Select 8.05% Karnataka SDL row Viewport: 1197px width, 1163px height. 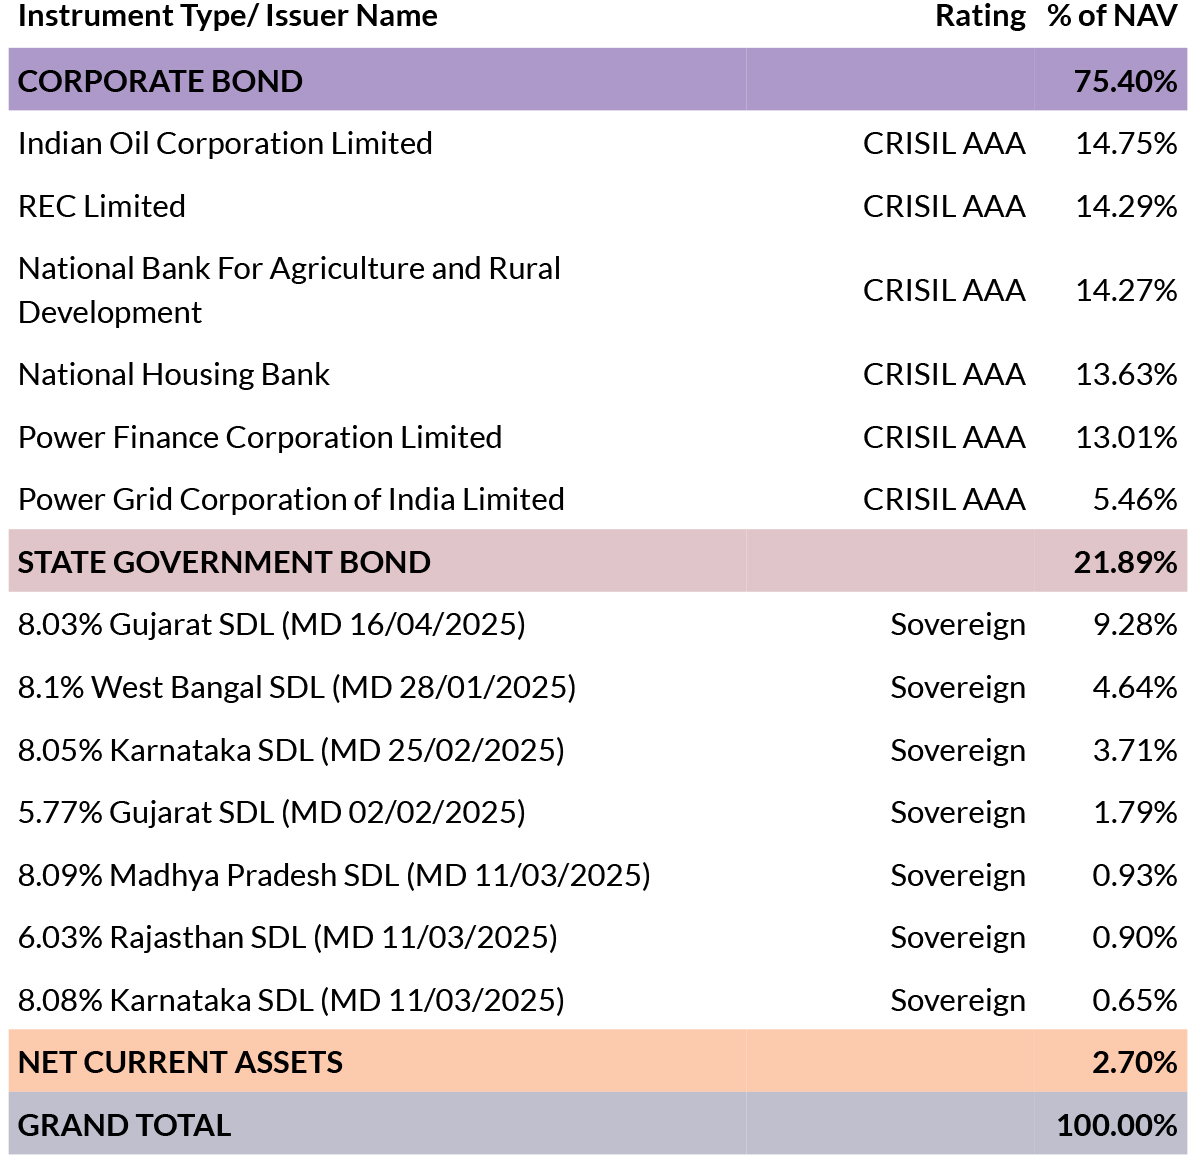pos(598,750)
